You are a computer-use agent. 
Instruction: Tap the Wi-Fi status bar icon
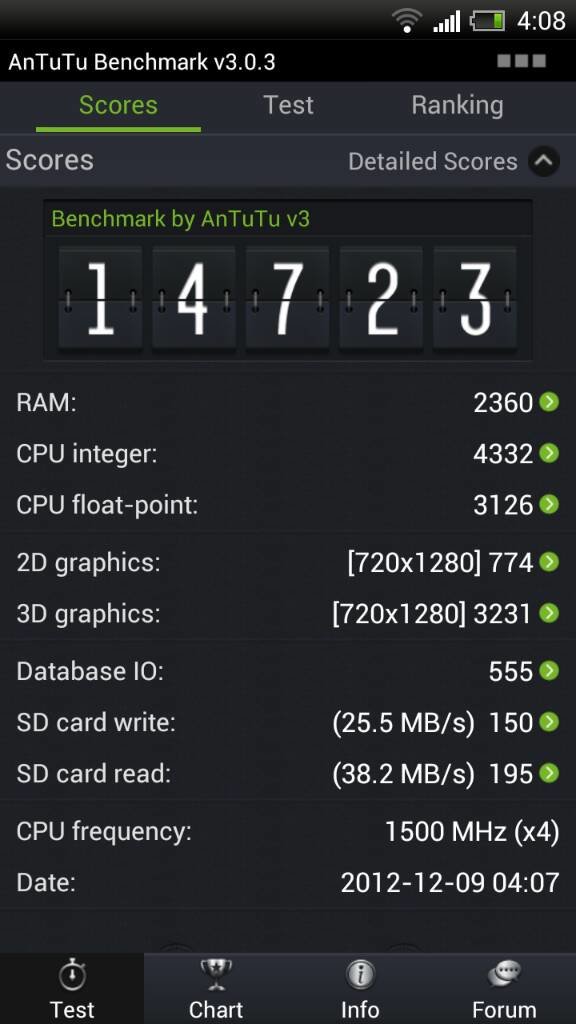[408, 20]
